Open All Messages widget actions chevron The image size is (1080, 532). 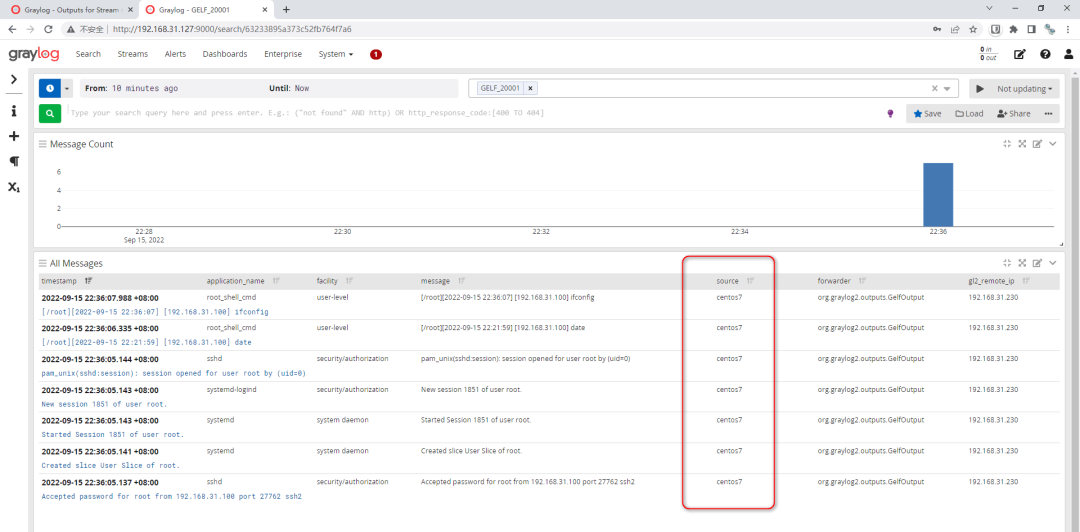click(1052, 263)
